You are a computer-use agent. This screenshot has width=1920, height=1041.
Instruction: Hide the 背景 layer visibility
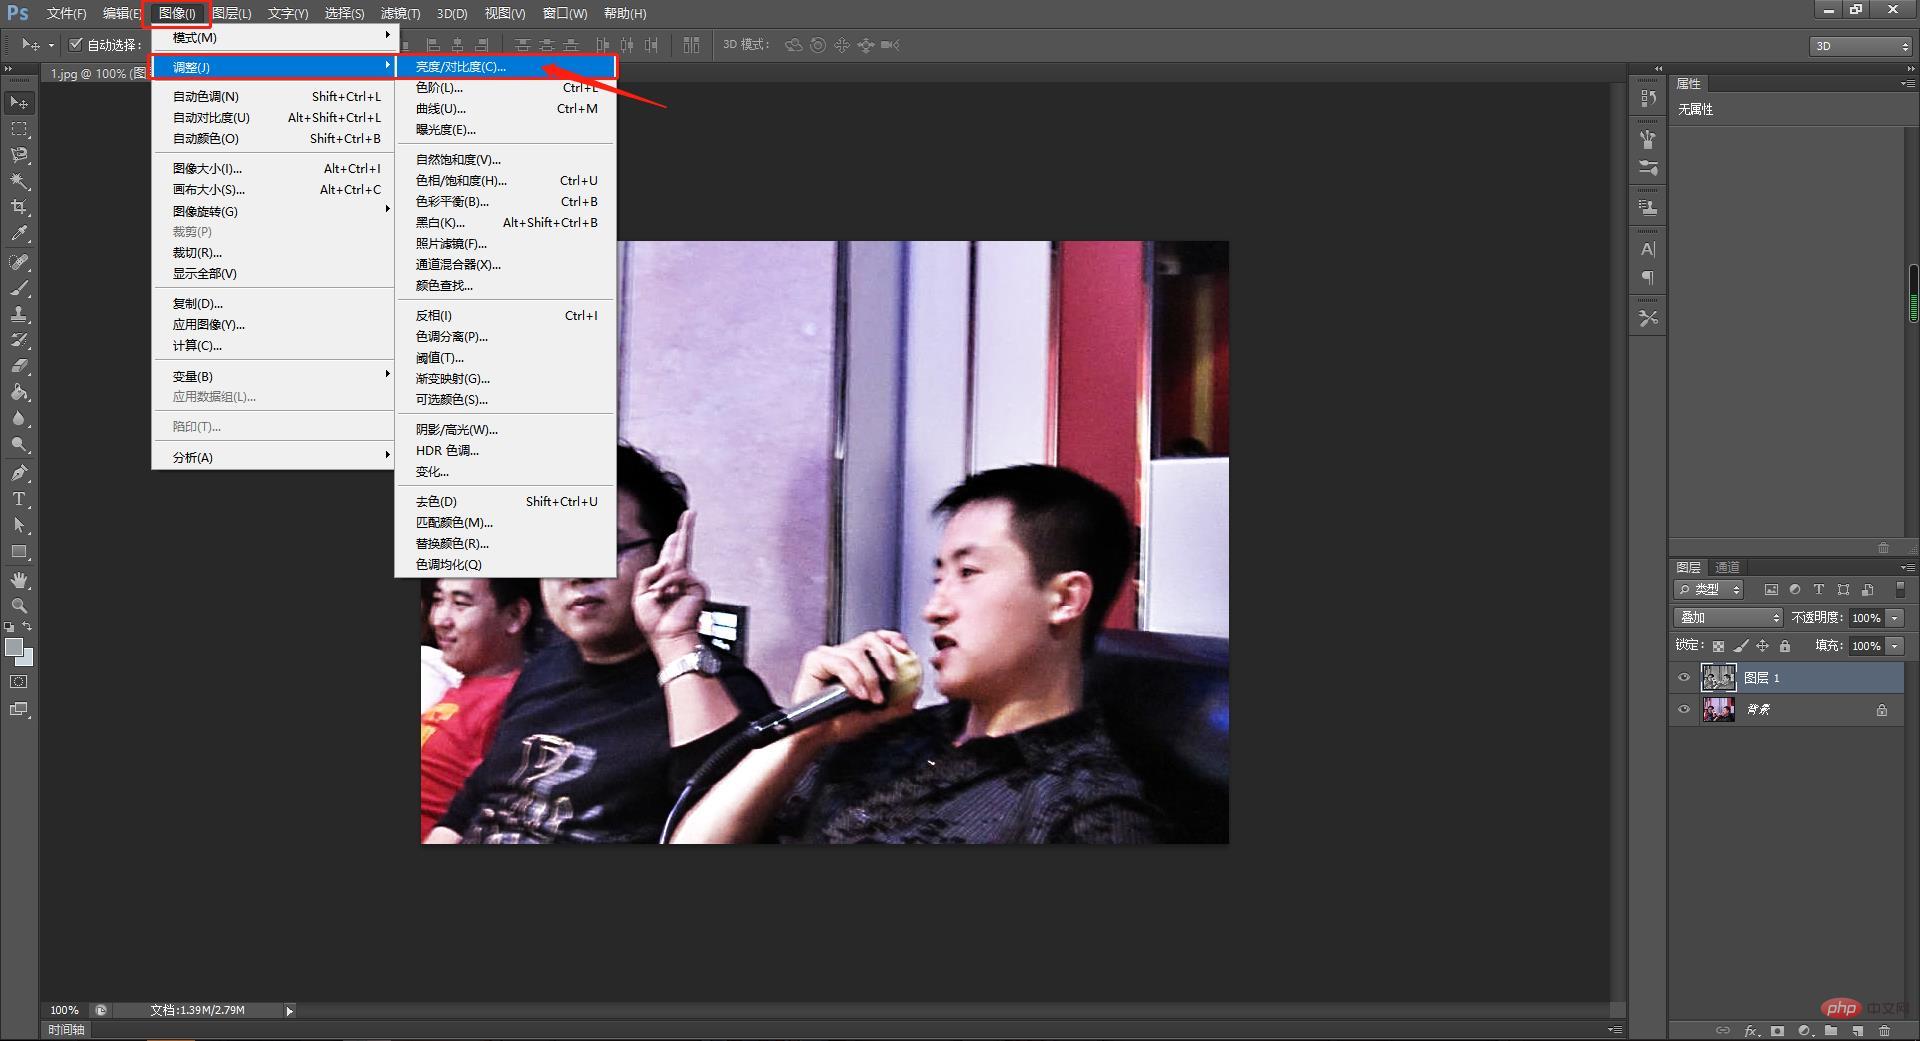click(x=1684, y=710)
